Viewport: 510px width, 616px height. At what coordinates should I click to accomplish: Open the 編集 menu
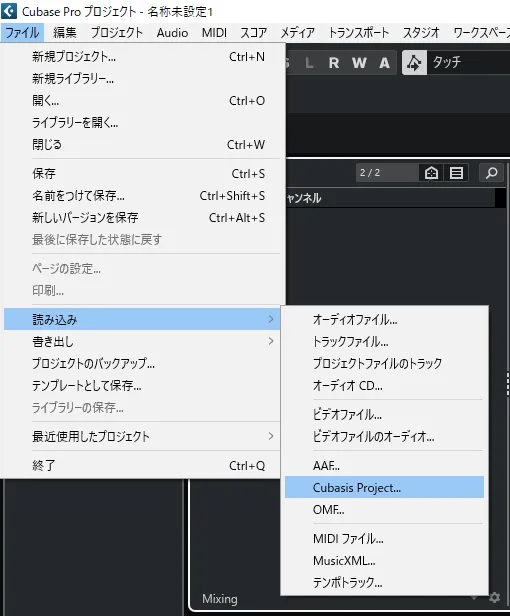(x=65, y=33)
